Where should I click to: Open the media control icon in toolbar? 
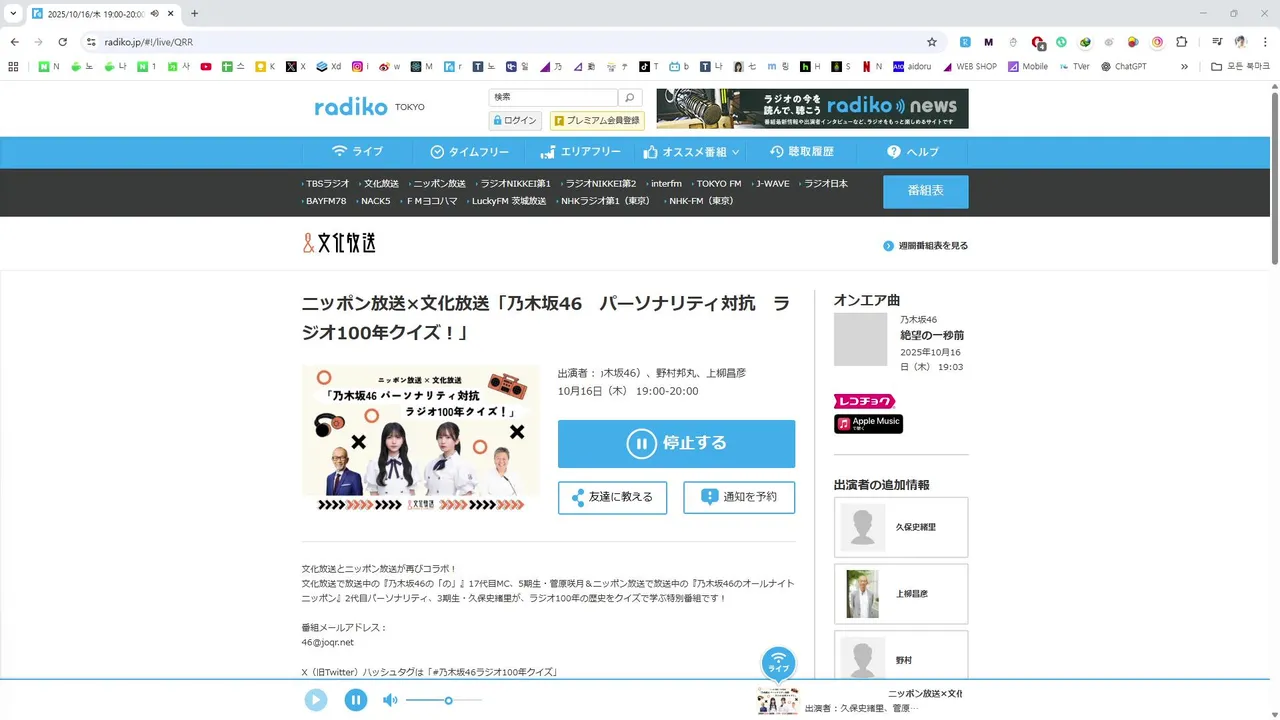[x=1217, y=42]
